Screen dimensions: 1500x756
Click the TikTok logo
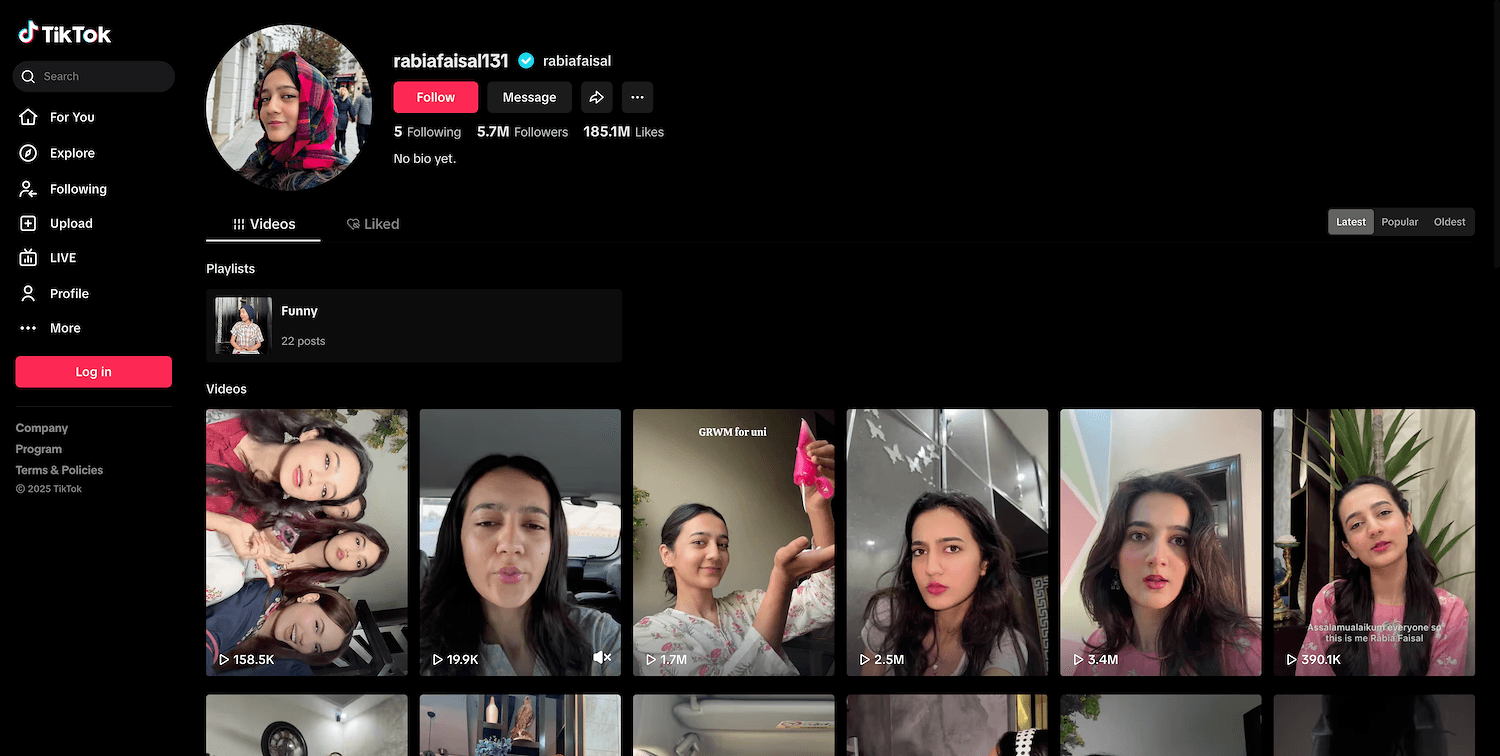click(65, 34)
